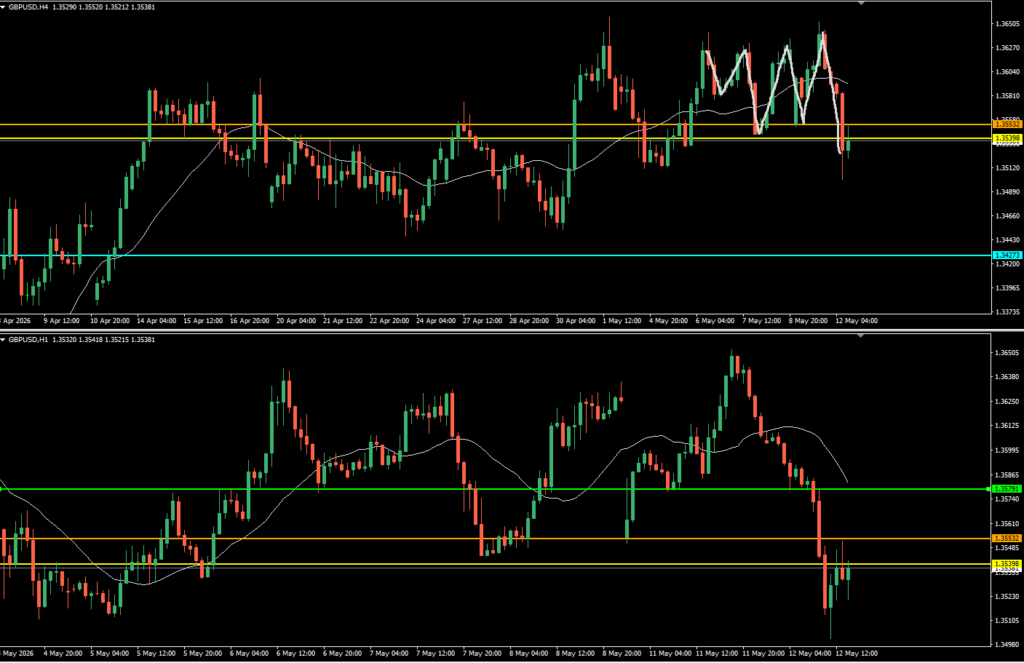
Task: Click price 1.36380 on the H1 price axis
Action: tap(1007, 377)
